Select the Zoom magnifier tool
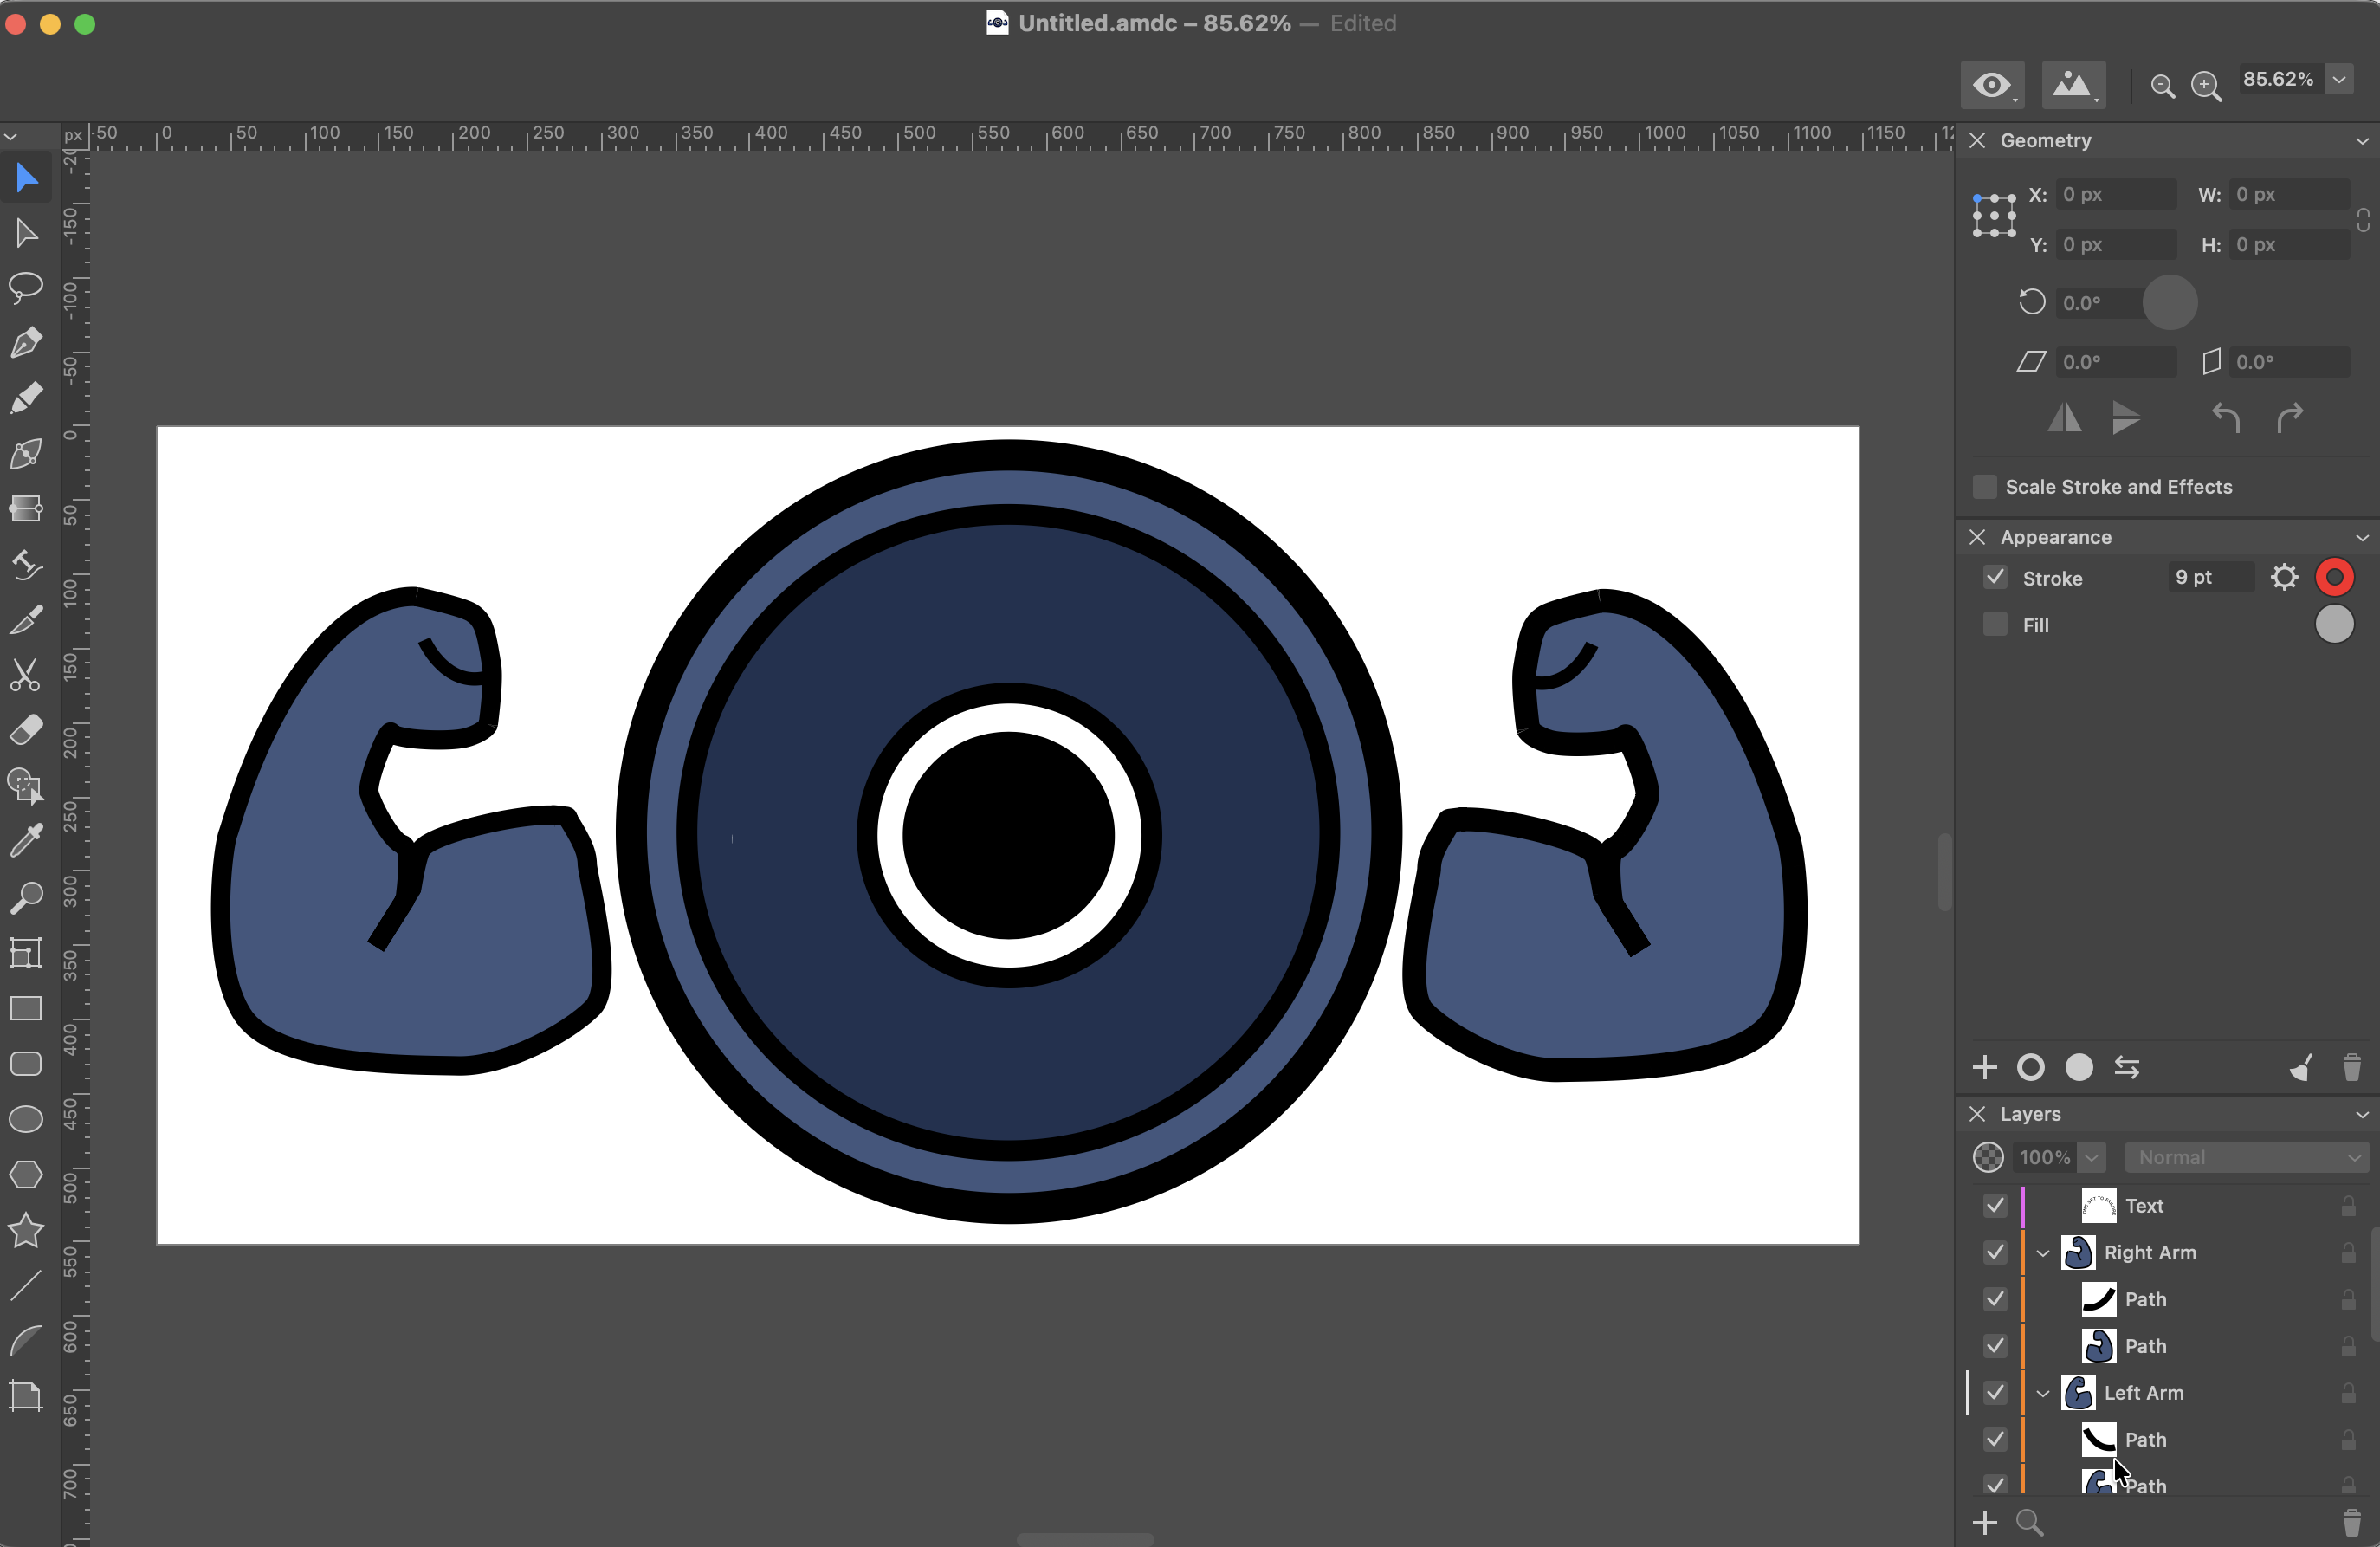 [26, 897]
